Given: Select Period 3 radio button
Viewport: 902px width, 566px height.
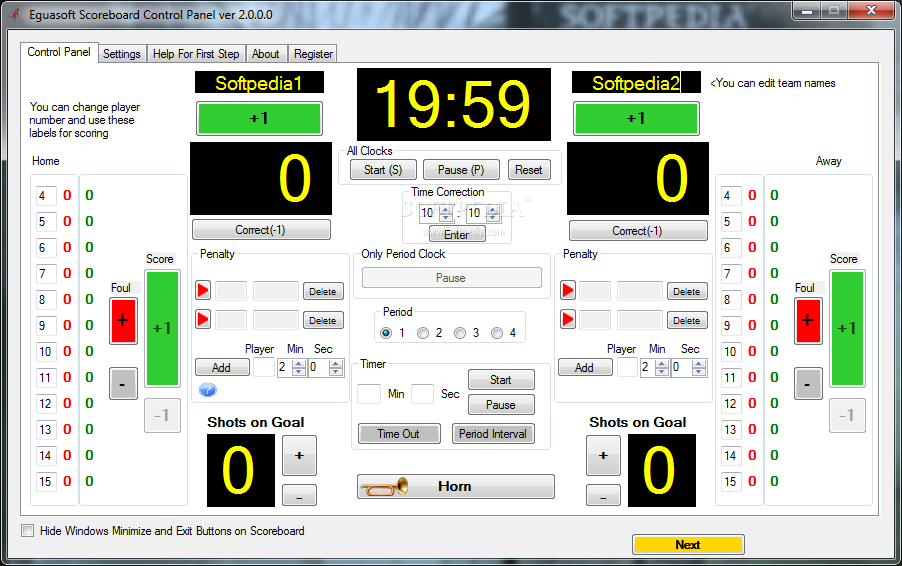Looking at the screenshot, I should tap(460, 333).
